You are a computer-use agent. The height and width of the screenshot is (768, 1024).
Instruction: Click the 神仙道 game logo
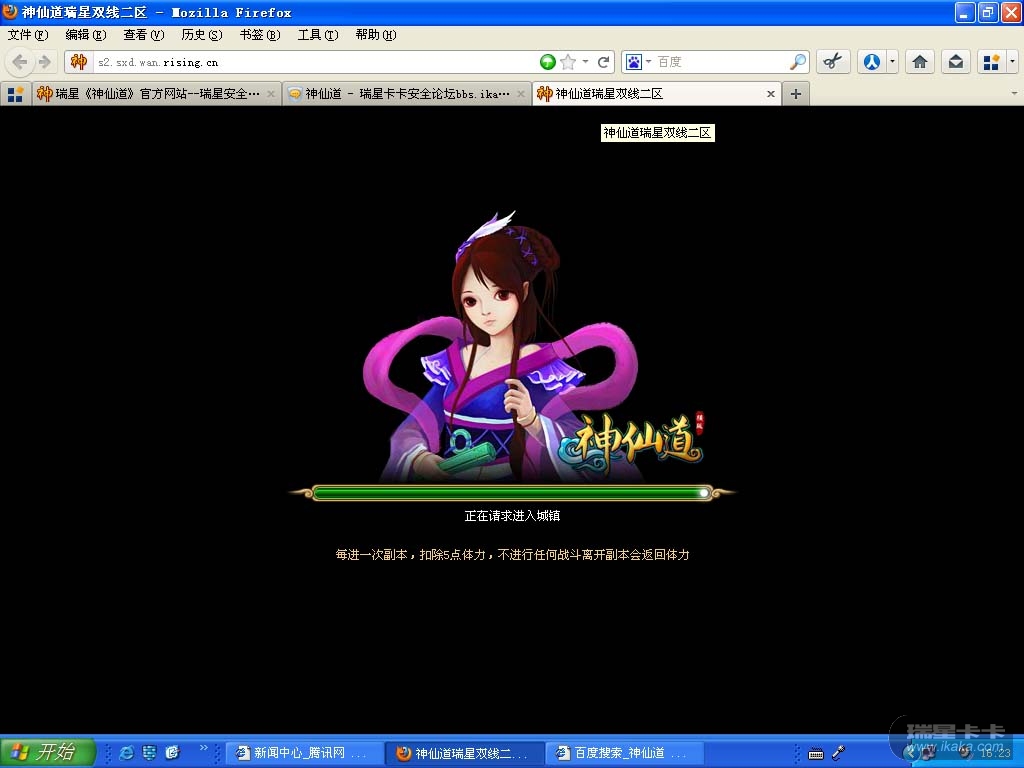[632, 444]
